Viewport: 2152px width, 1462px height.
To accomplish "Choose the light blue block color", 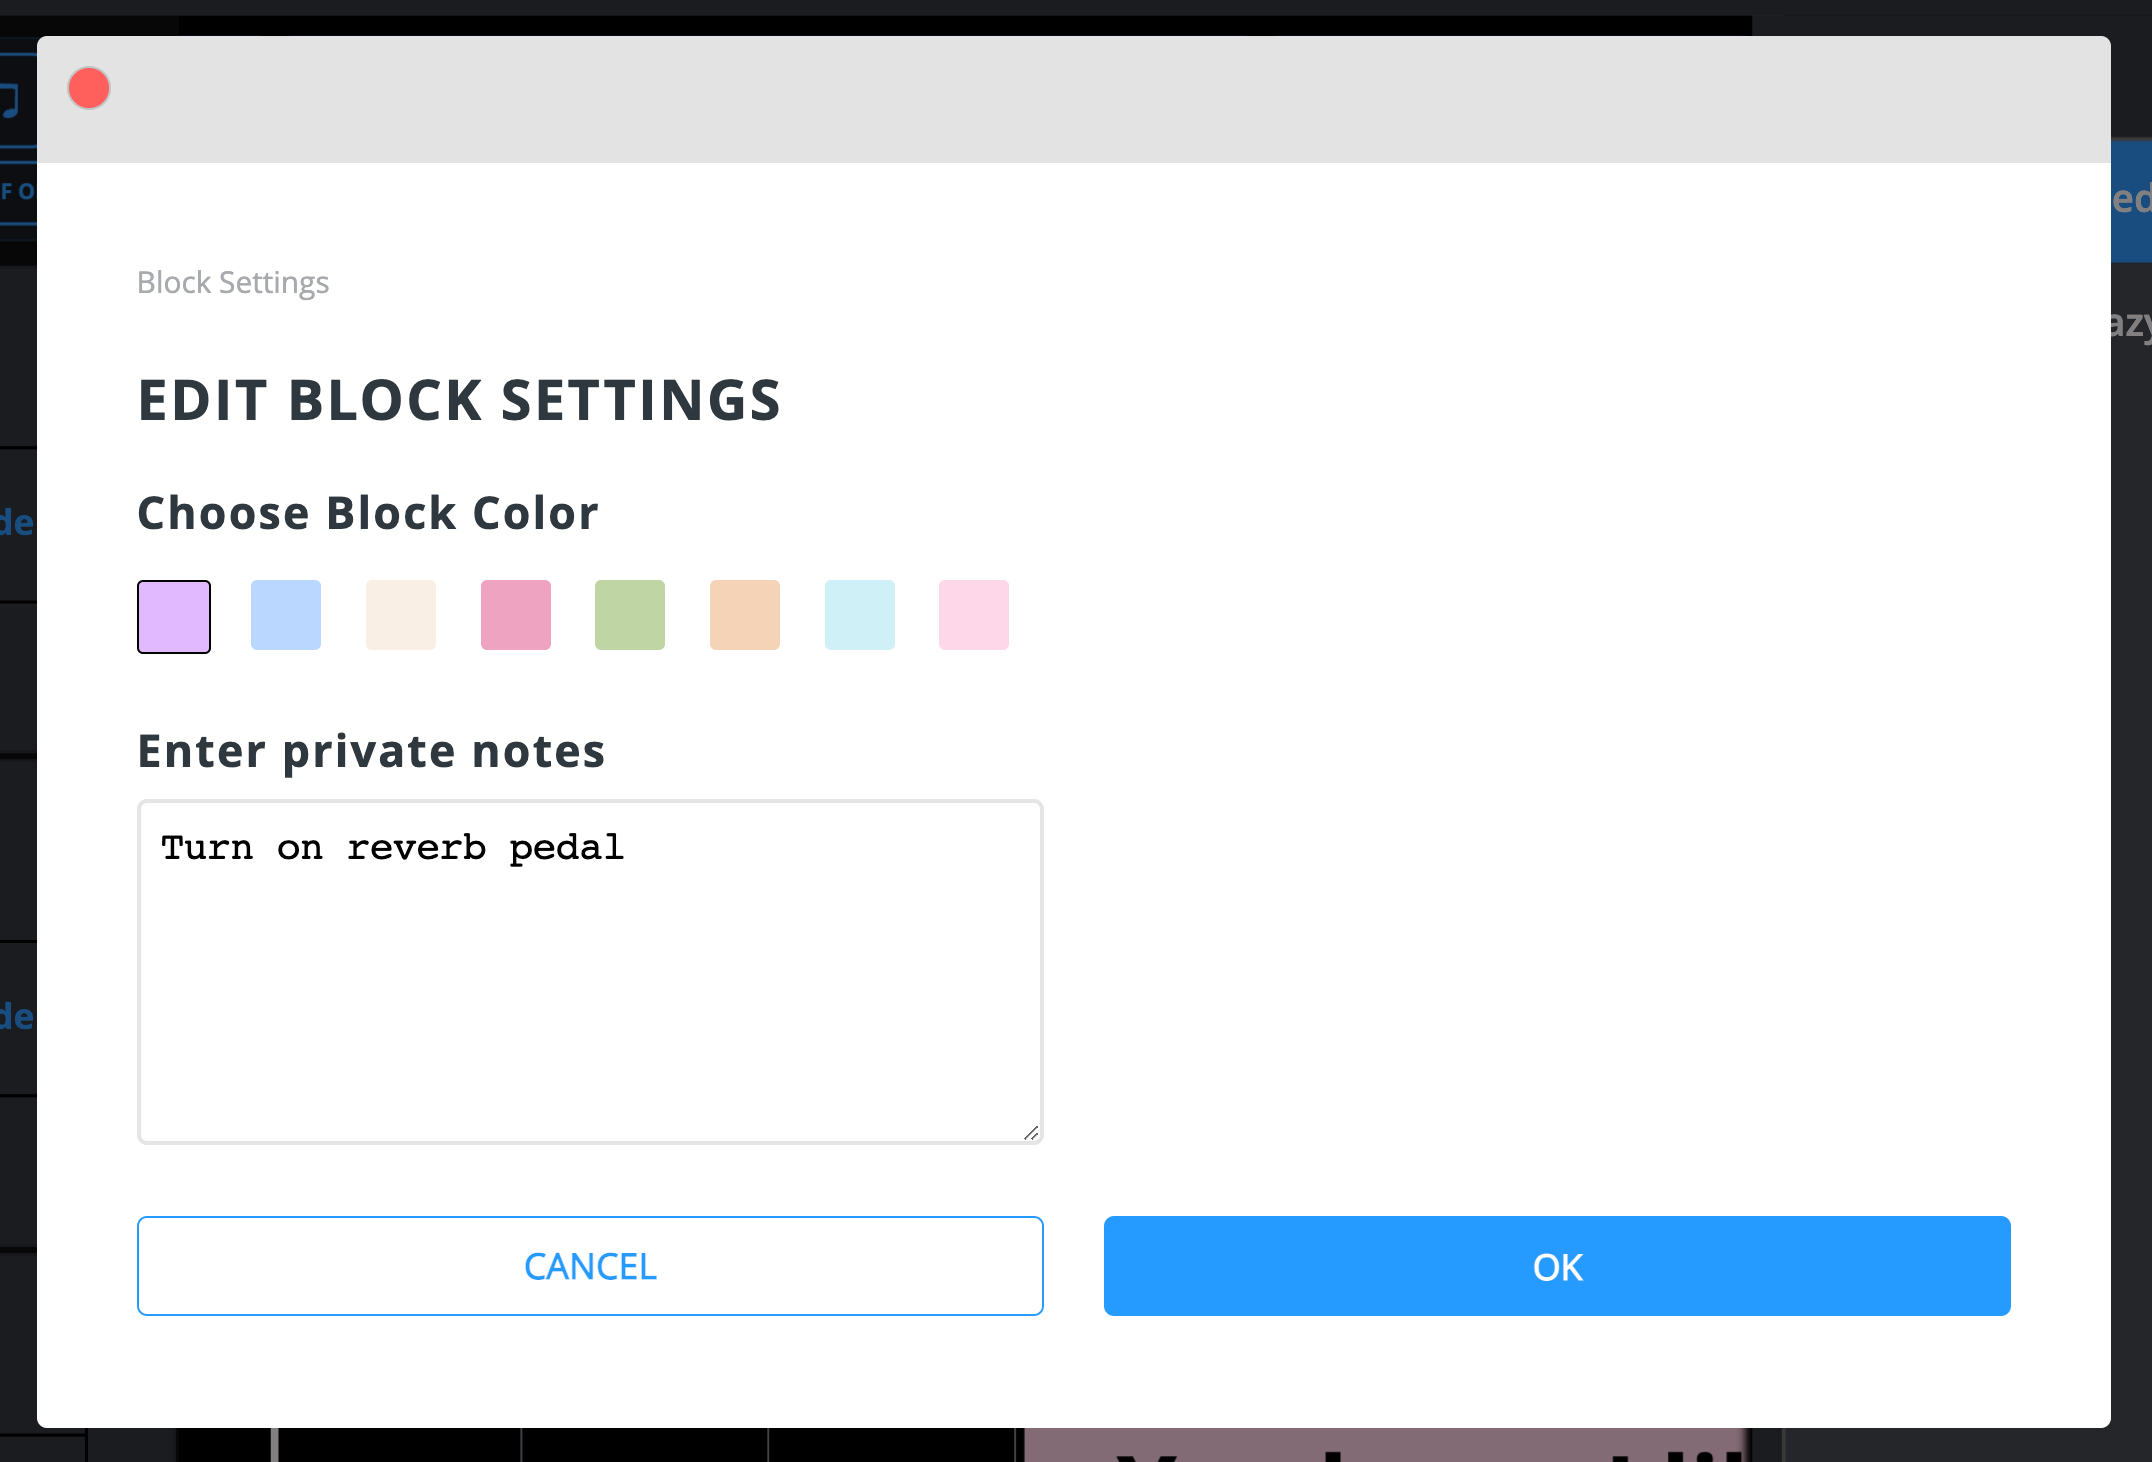I will coord(286,615).
